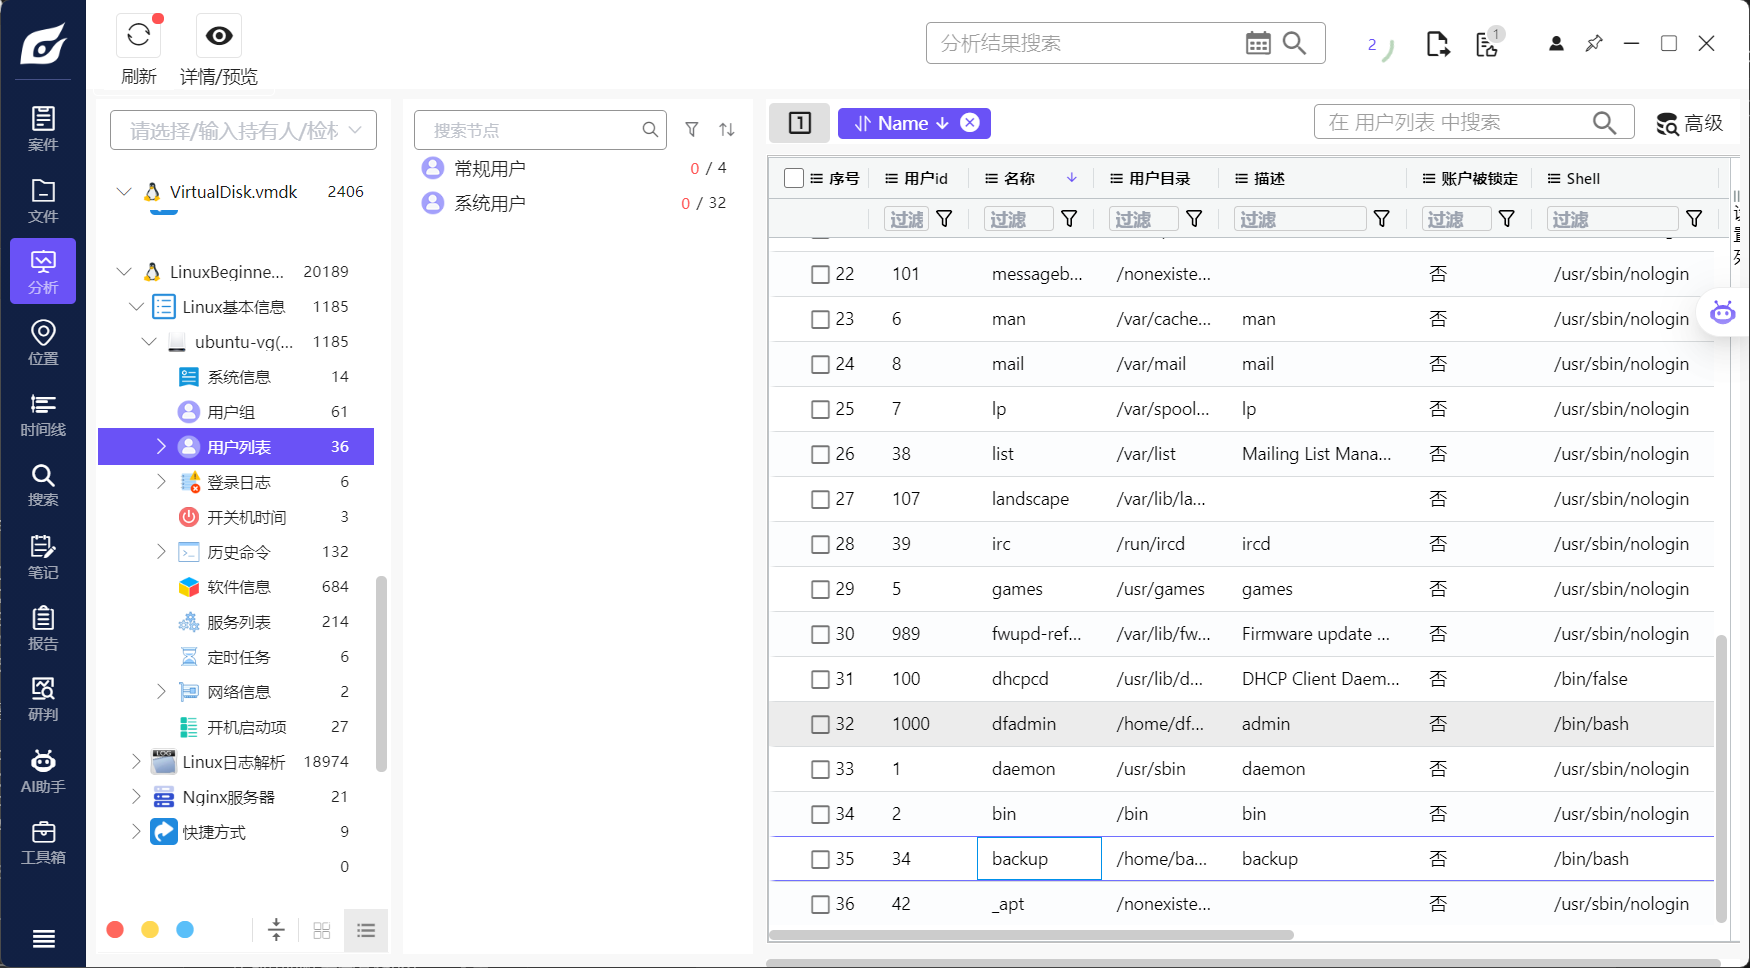Open the AI助手 section in the sidebar
This screenshot has width=1750, height=968.
[43, 770]
